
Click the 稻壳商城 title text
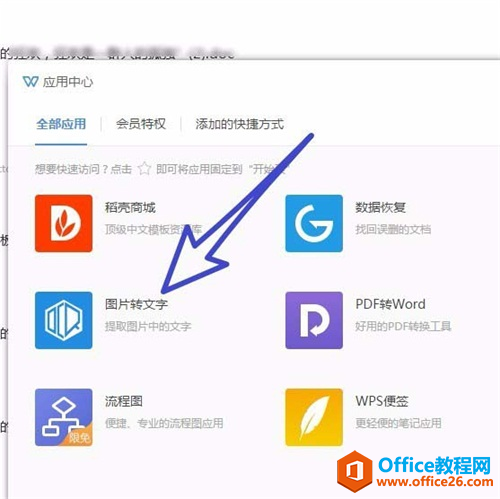pyautogui.click(x=130, y=207)
